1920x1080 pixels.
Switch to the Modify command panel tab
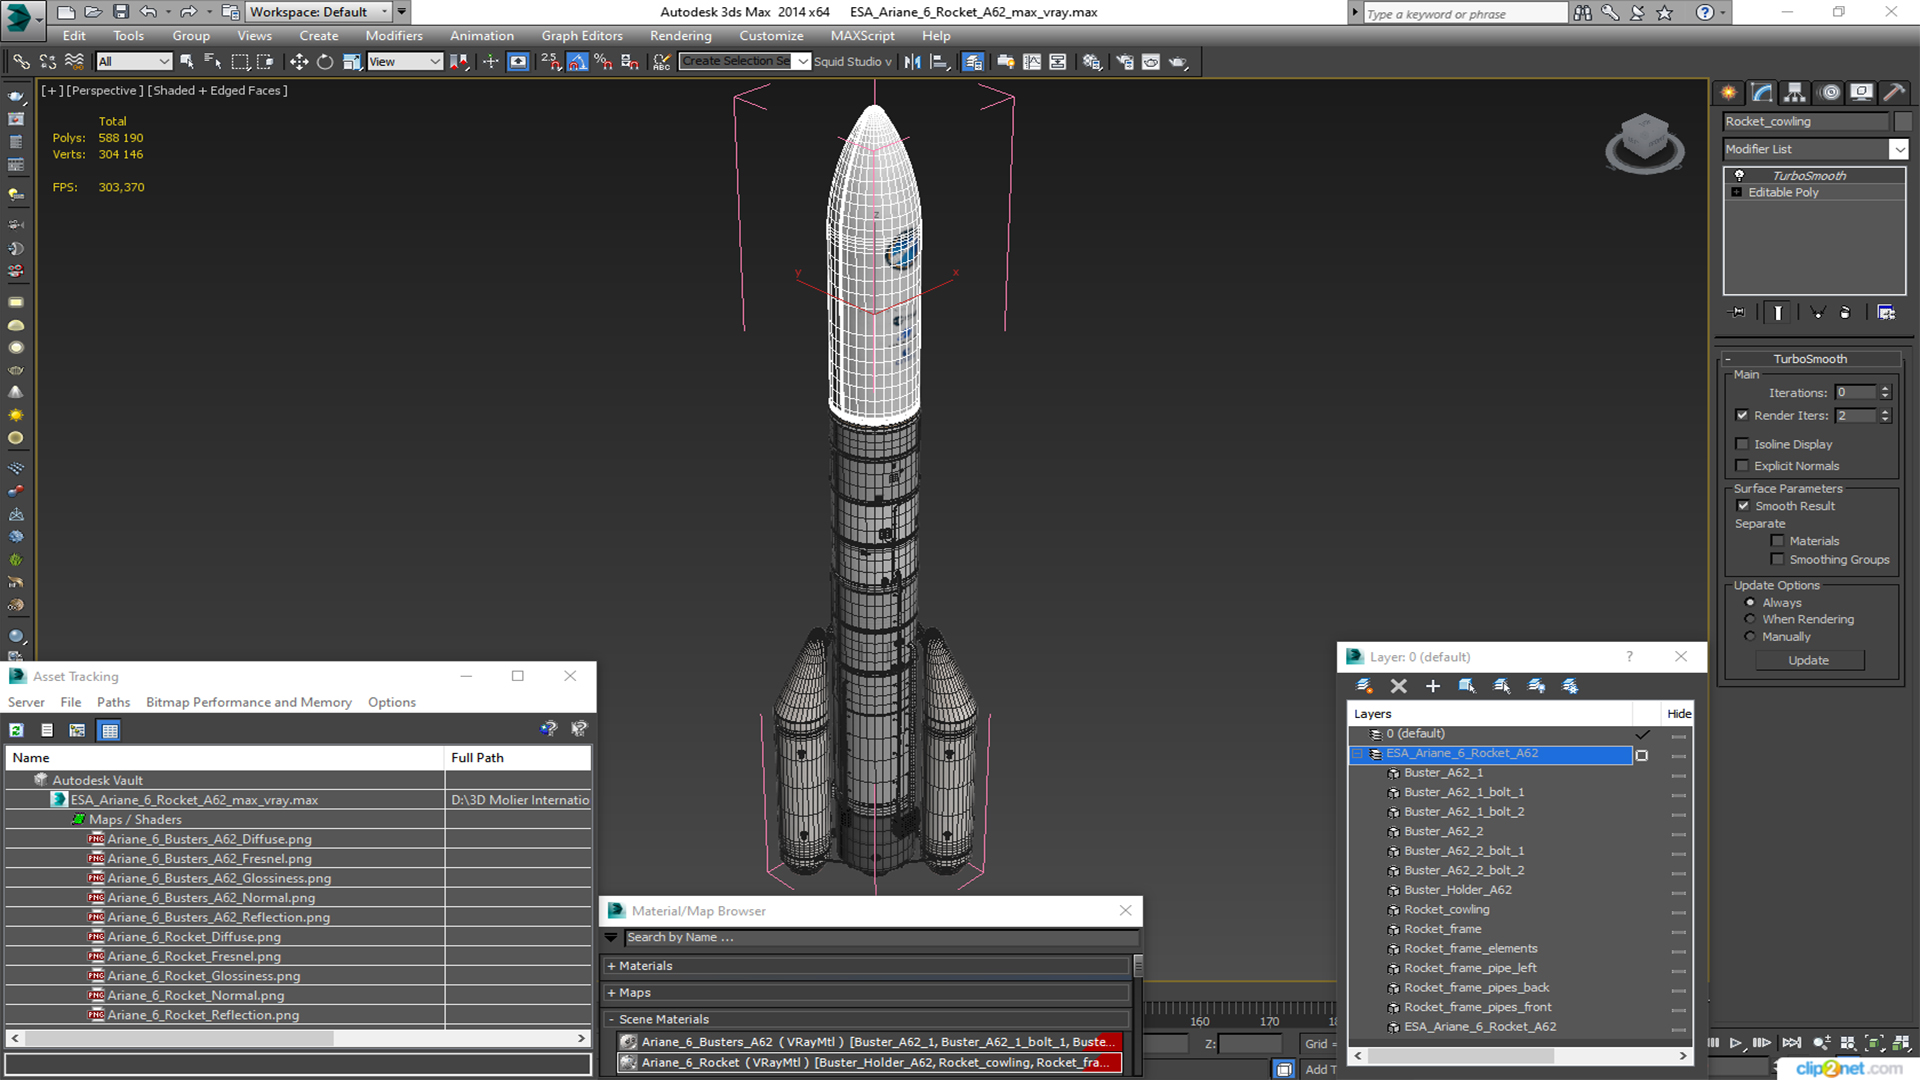pos(1762,93)
